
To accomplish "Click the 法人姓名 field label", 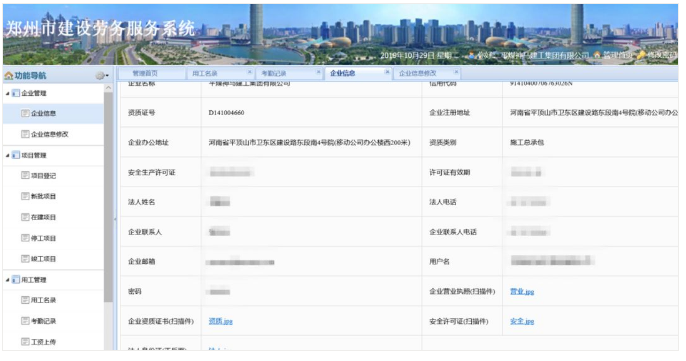I will coord(141,202).
